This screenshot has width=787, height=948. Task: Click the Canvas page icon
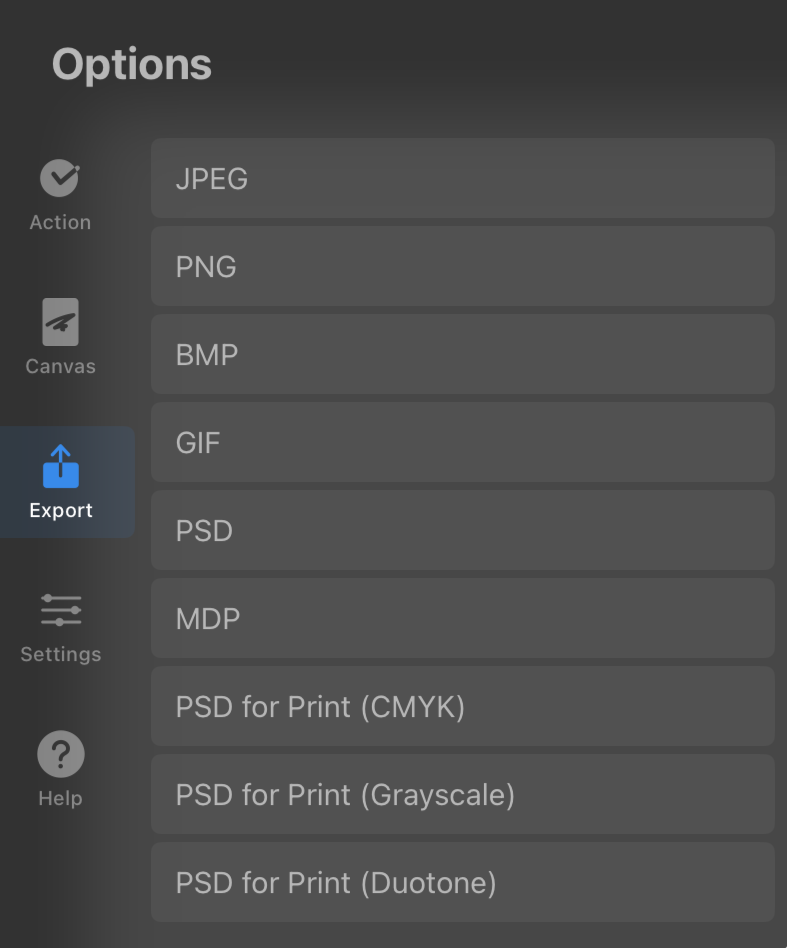tap(60, 322)
